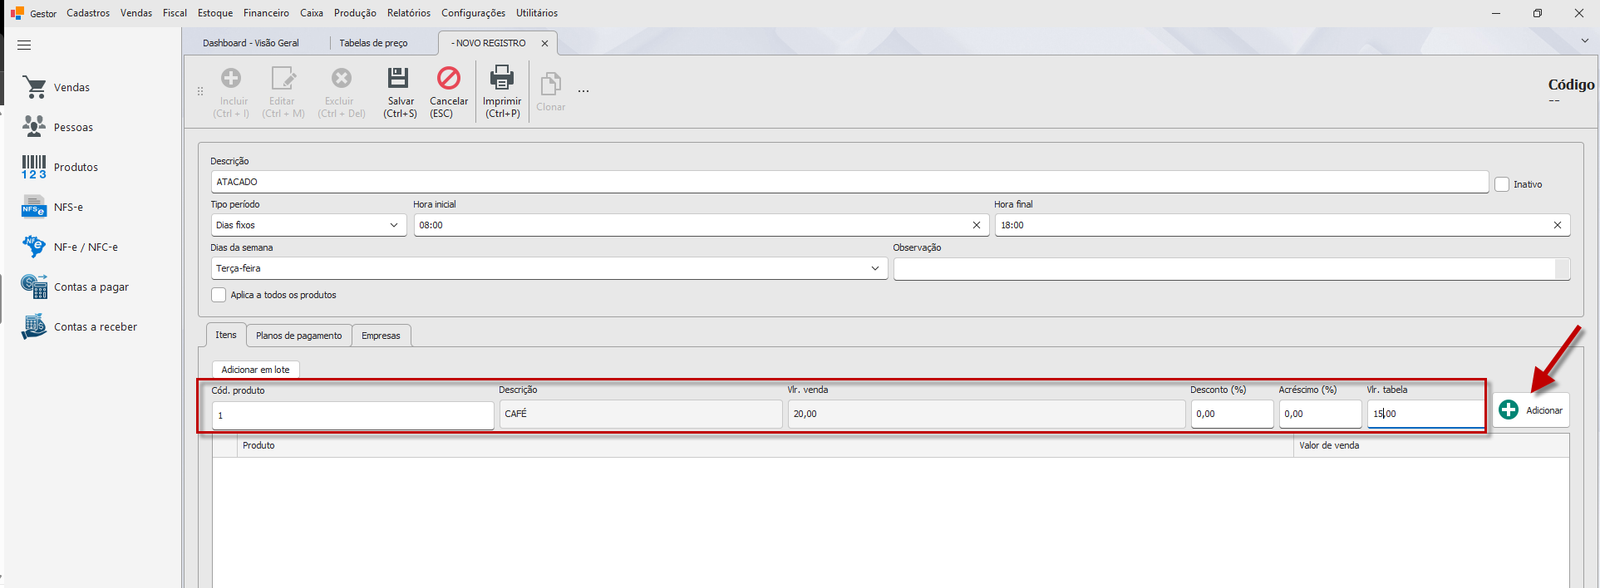
Task: Click the Vlr. tabela input field
Action: tap(1426, 414)
